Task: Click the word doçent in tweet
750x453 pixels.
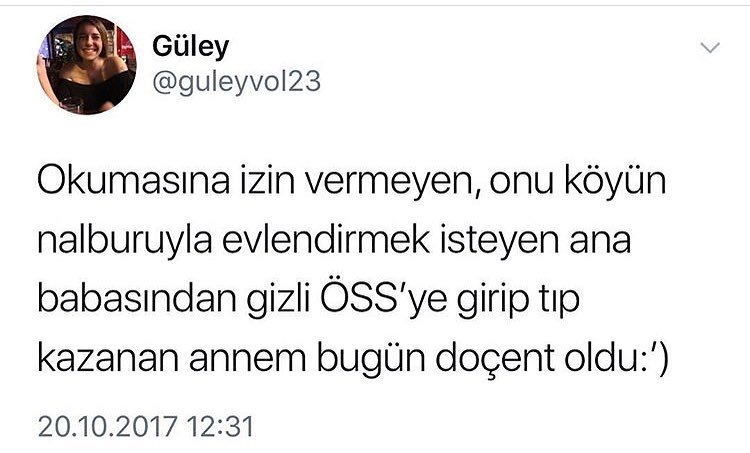Action: 495,358
